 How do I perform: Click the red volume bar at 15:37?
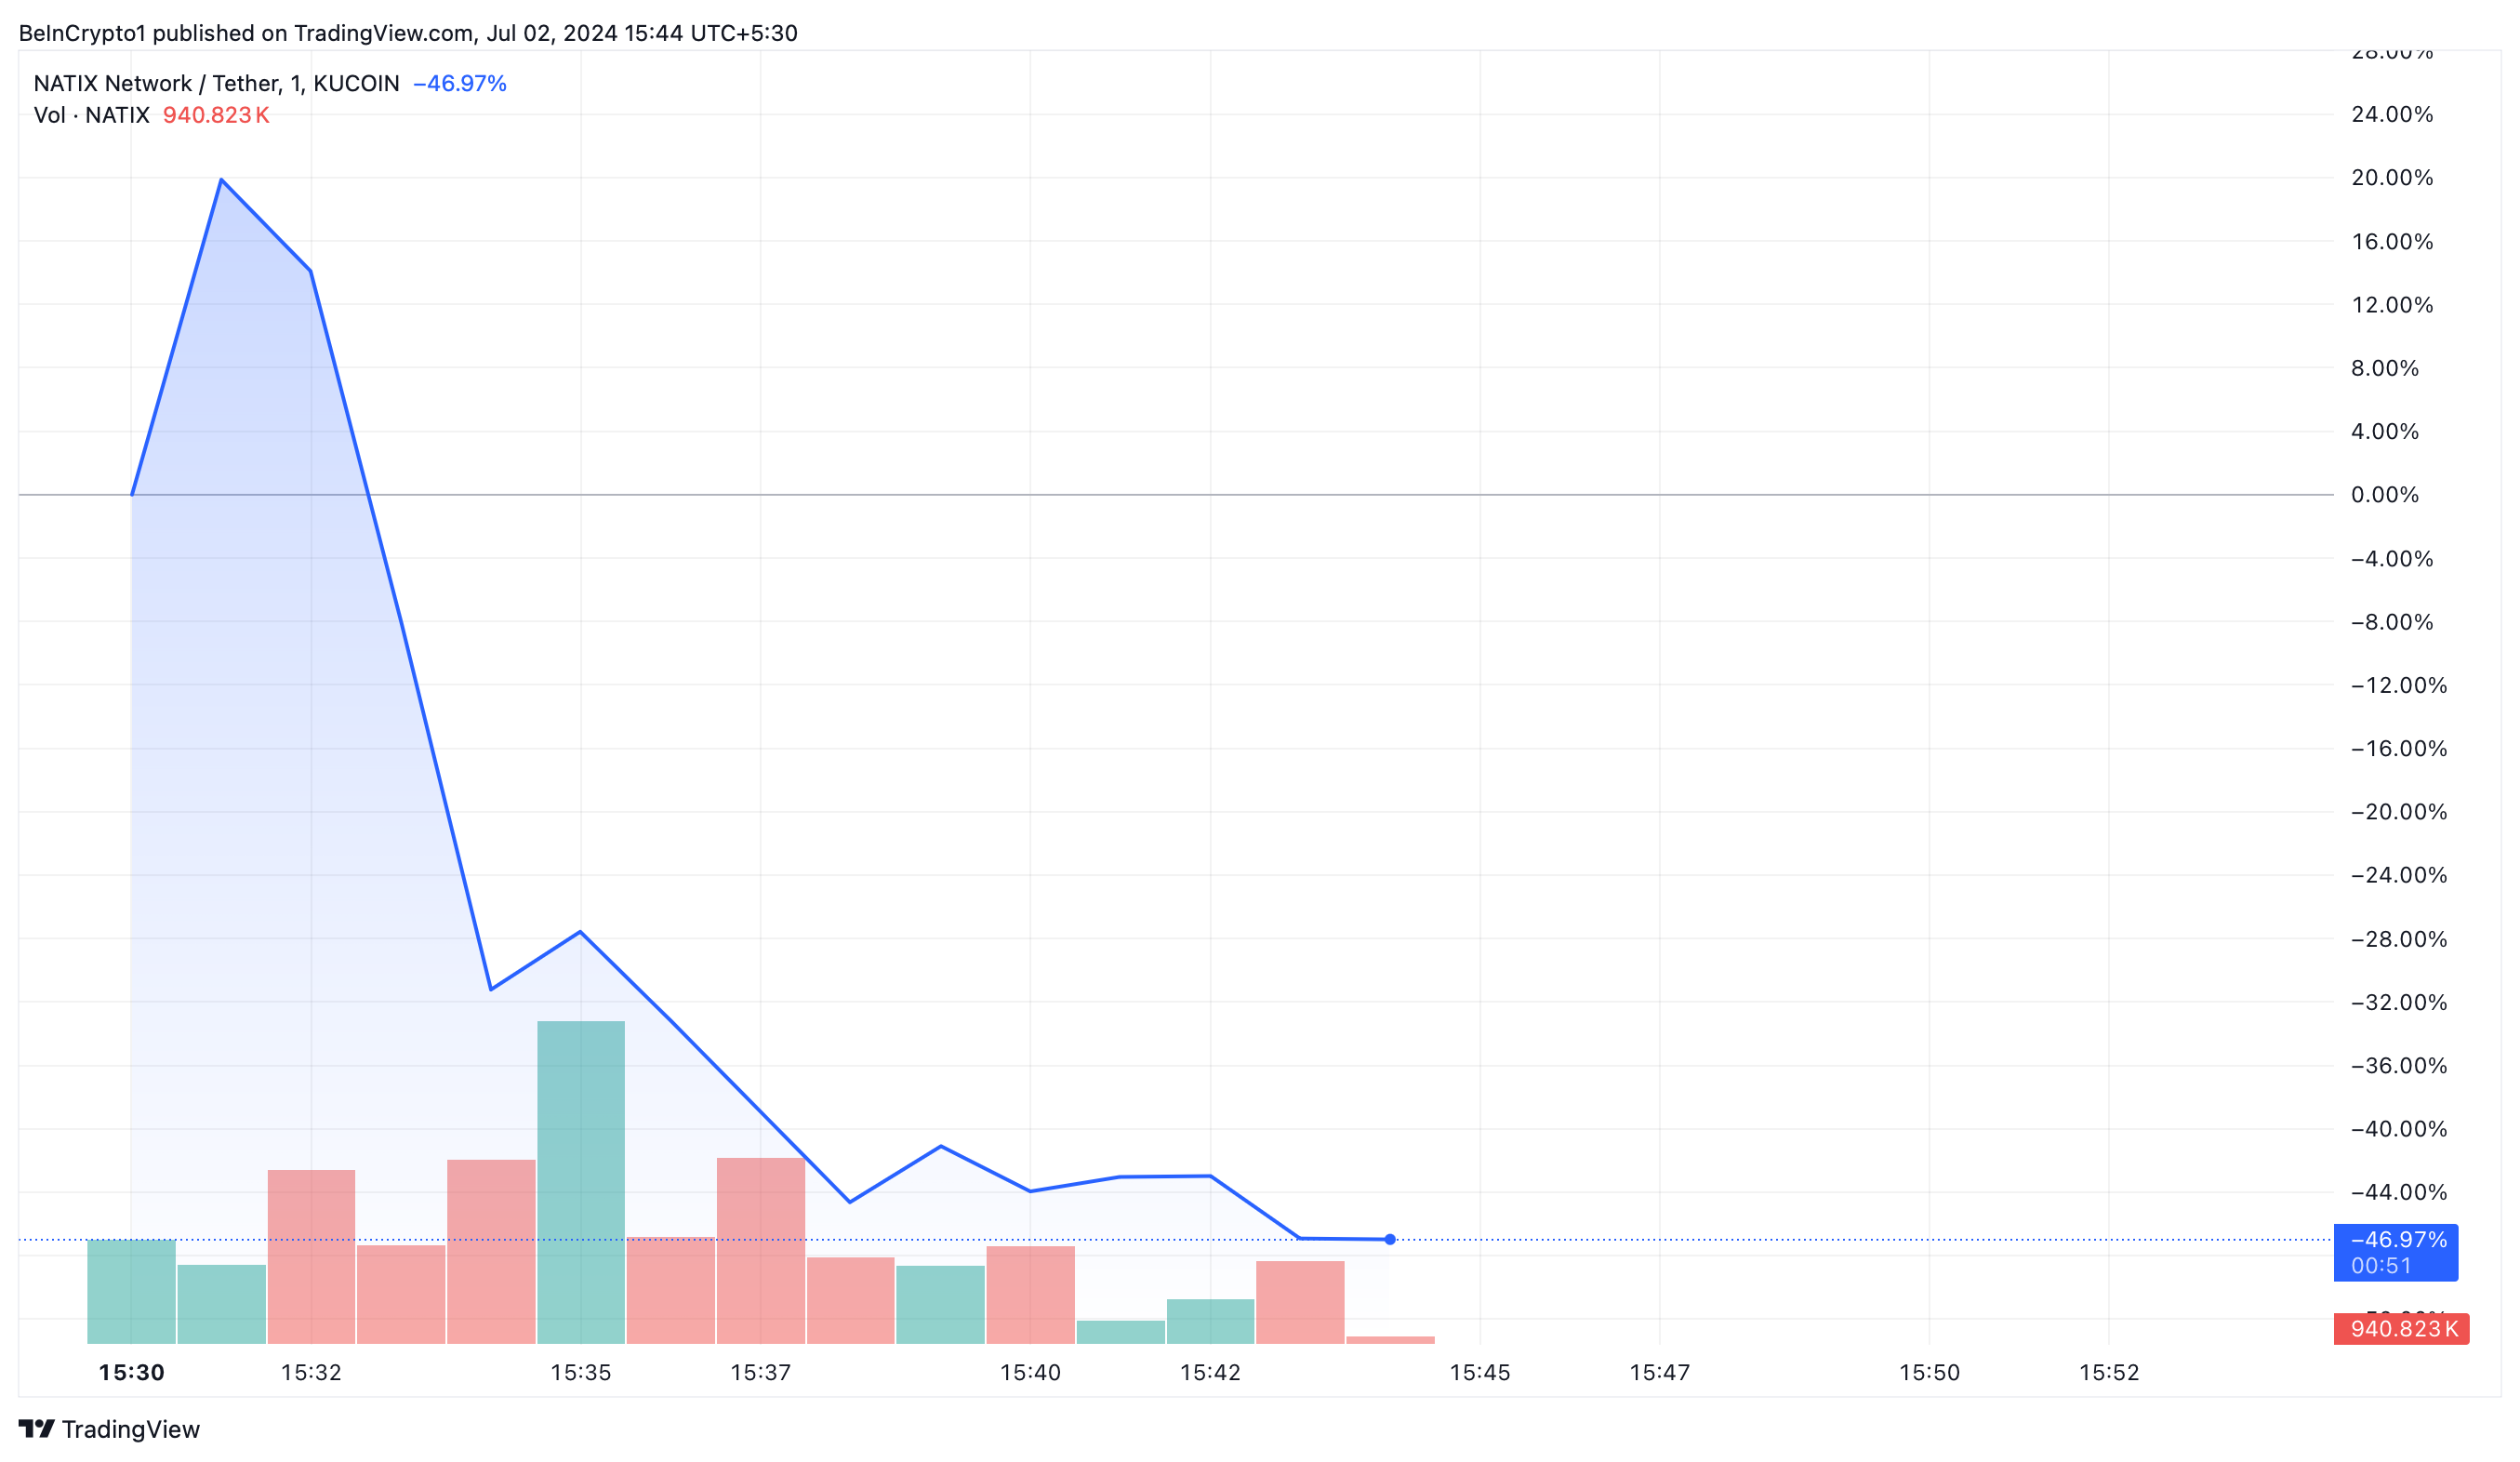pyautogui.click(x=761, y=1250)
